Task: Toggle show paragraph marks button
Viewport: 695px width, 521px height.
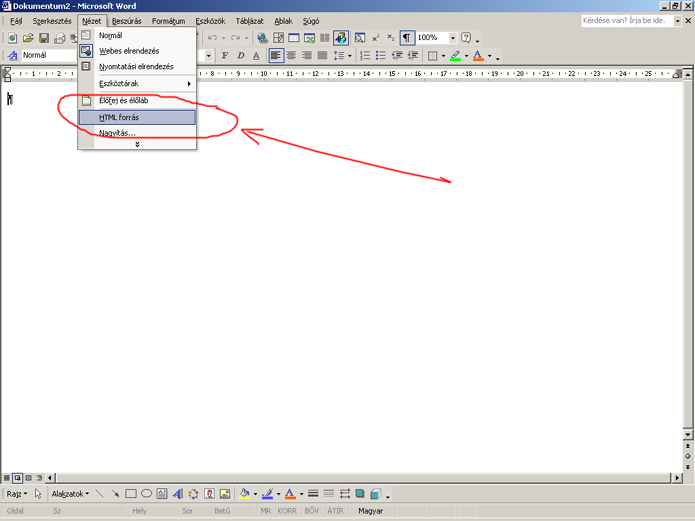Action: (407, 38)
